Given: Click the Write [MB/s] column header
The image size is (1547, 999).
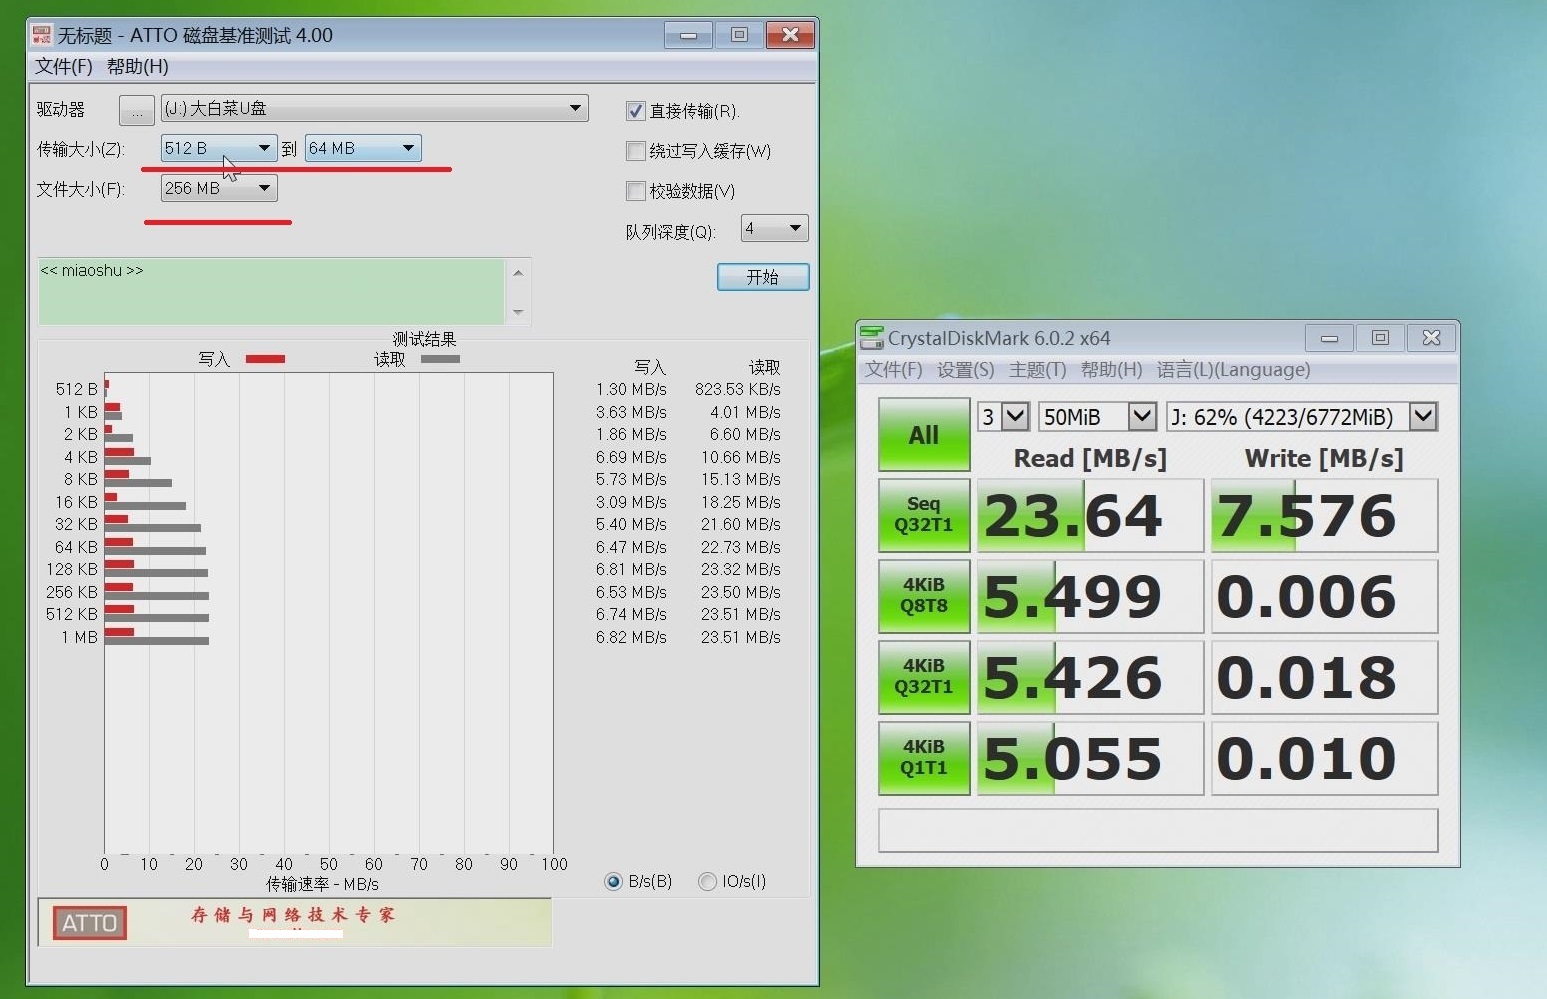Looking at the screenshot, I should click(x=1324, y=458).
